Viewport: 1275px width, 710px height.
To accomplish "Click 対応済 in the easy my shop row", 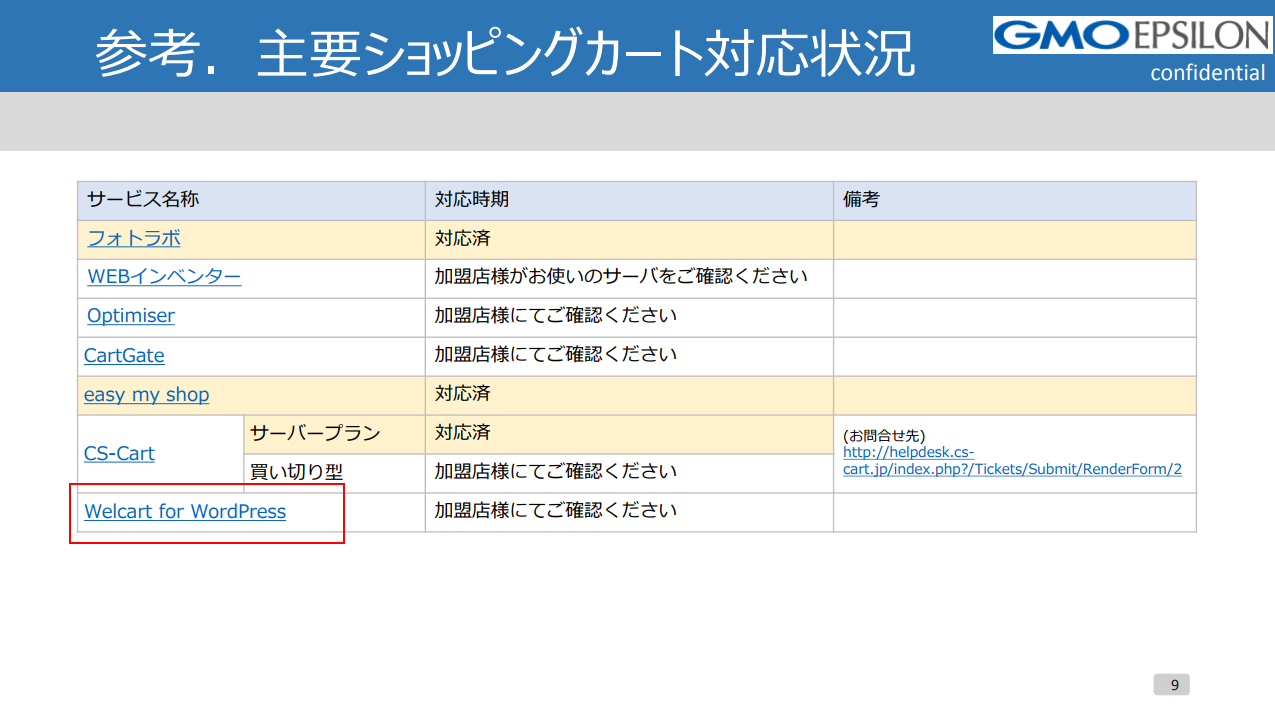I will tap(462, 394).
